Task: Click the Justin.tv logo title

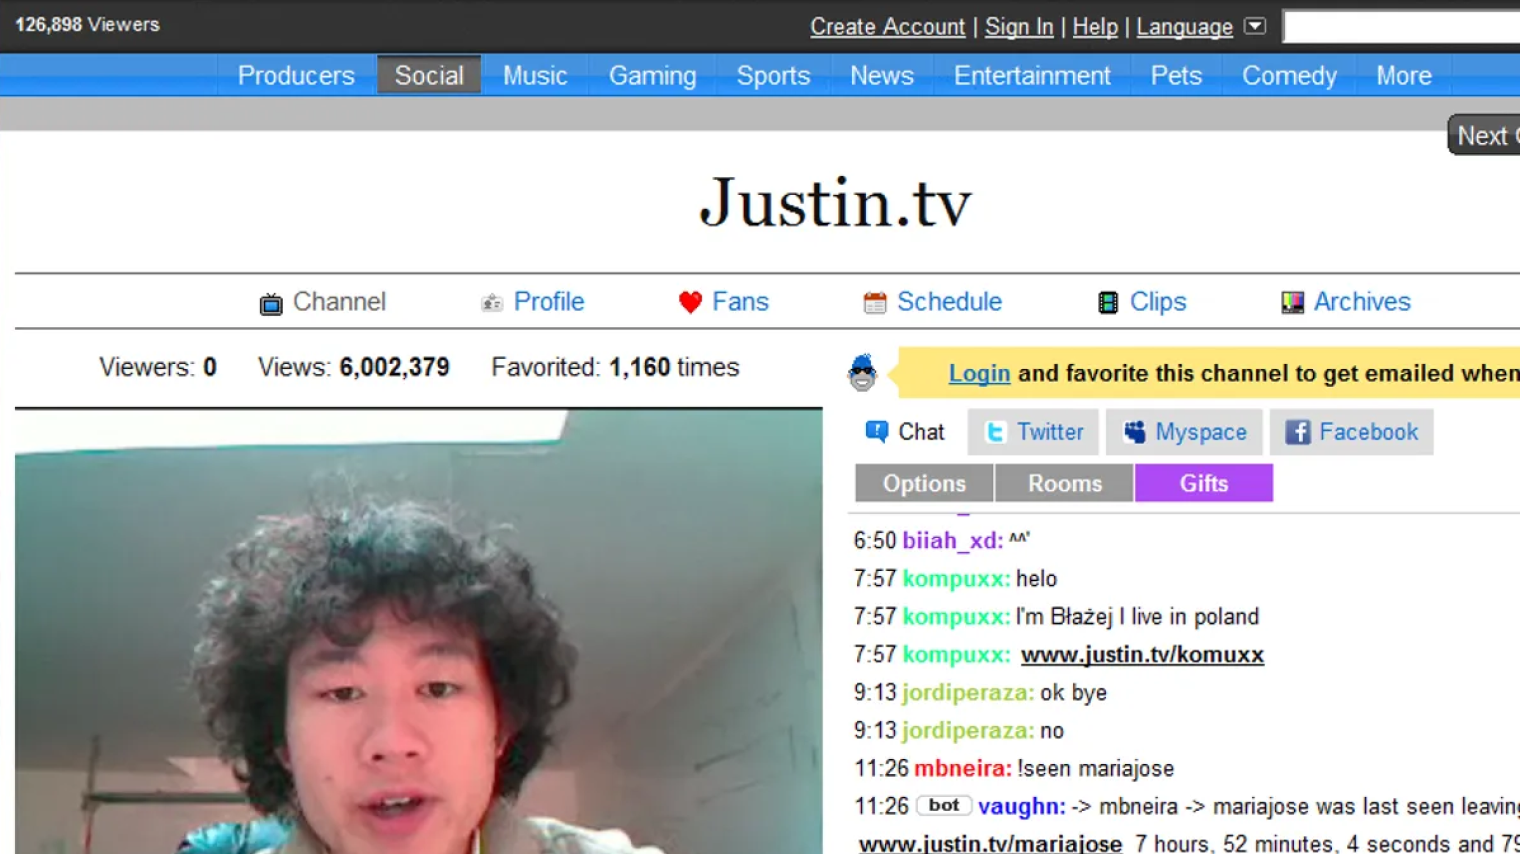Action: tap(835, 203)
